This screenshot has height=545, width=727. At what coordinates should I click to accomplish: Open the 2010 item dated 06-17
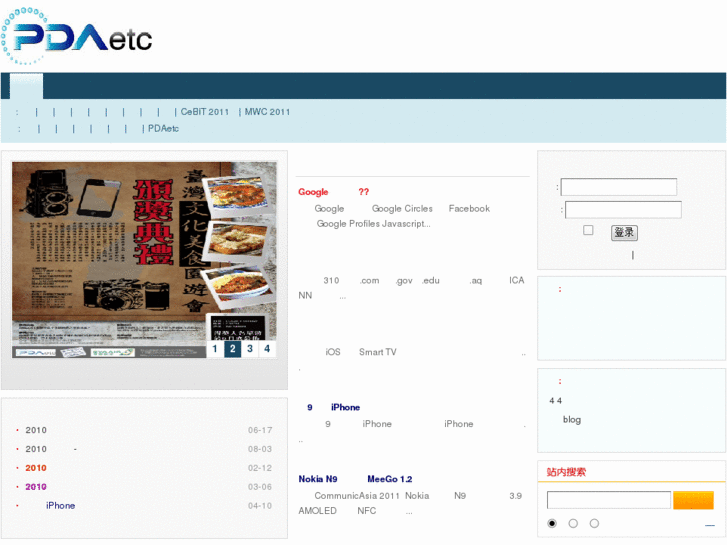point(36,430)
